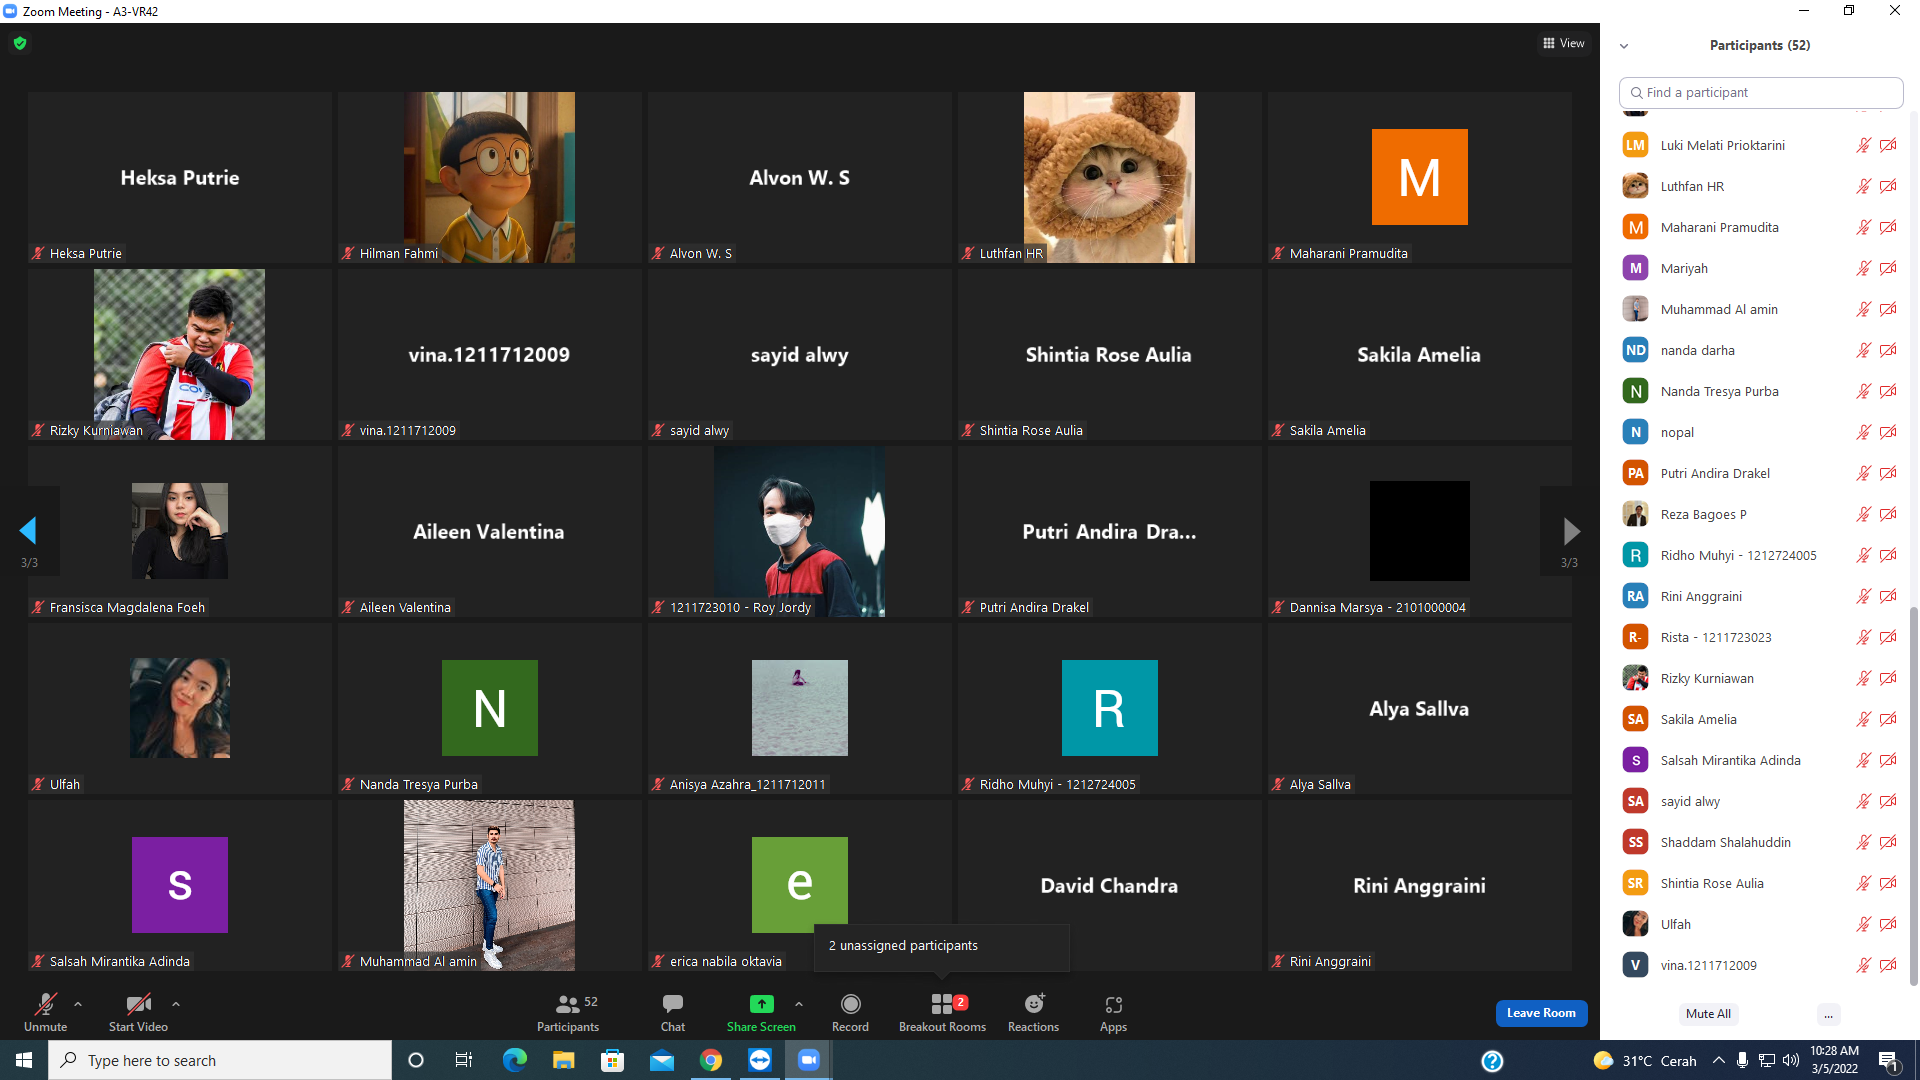Open Google Chrome from taskbar
This screenshot has height=1080, width=1920.
[711, 1060]
